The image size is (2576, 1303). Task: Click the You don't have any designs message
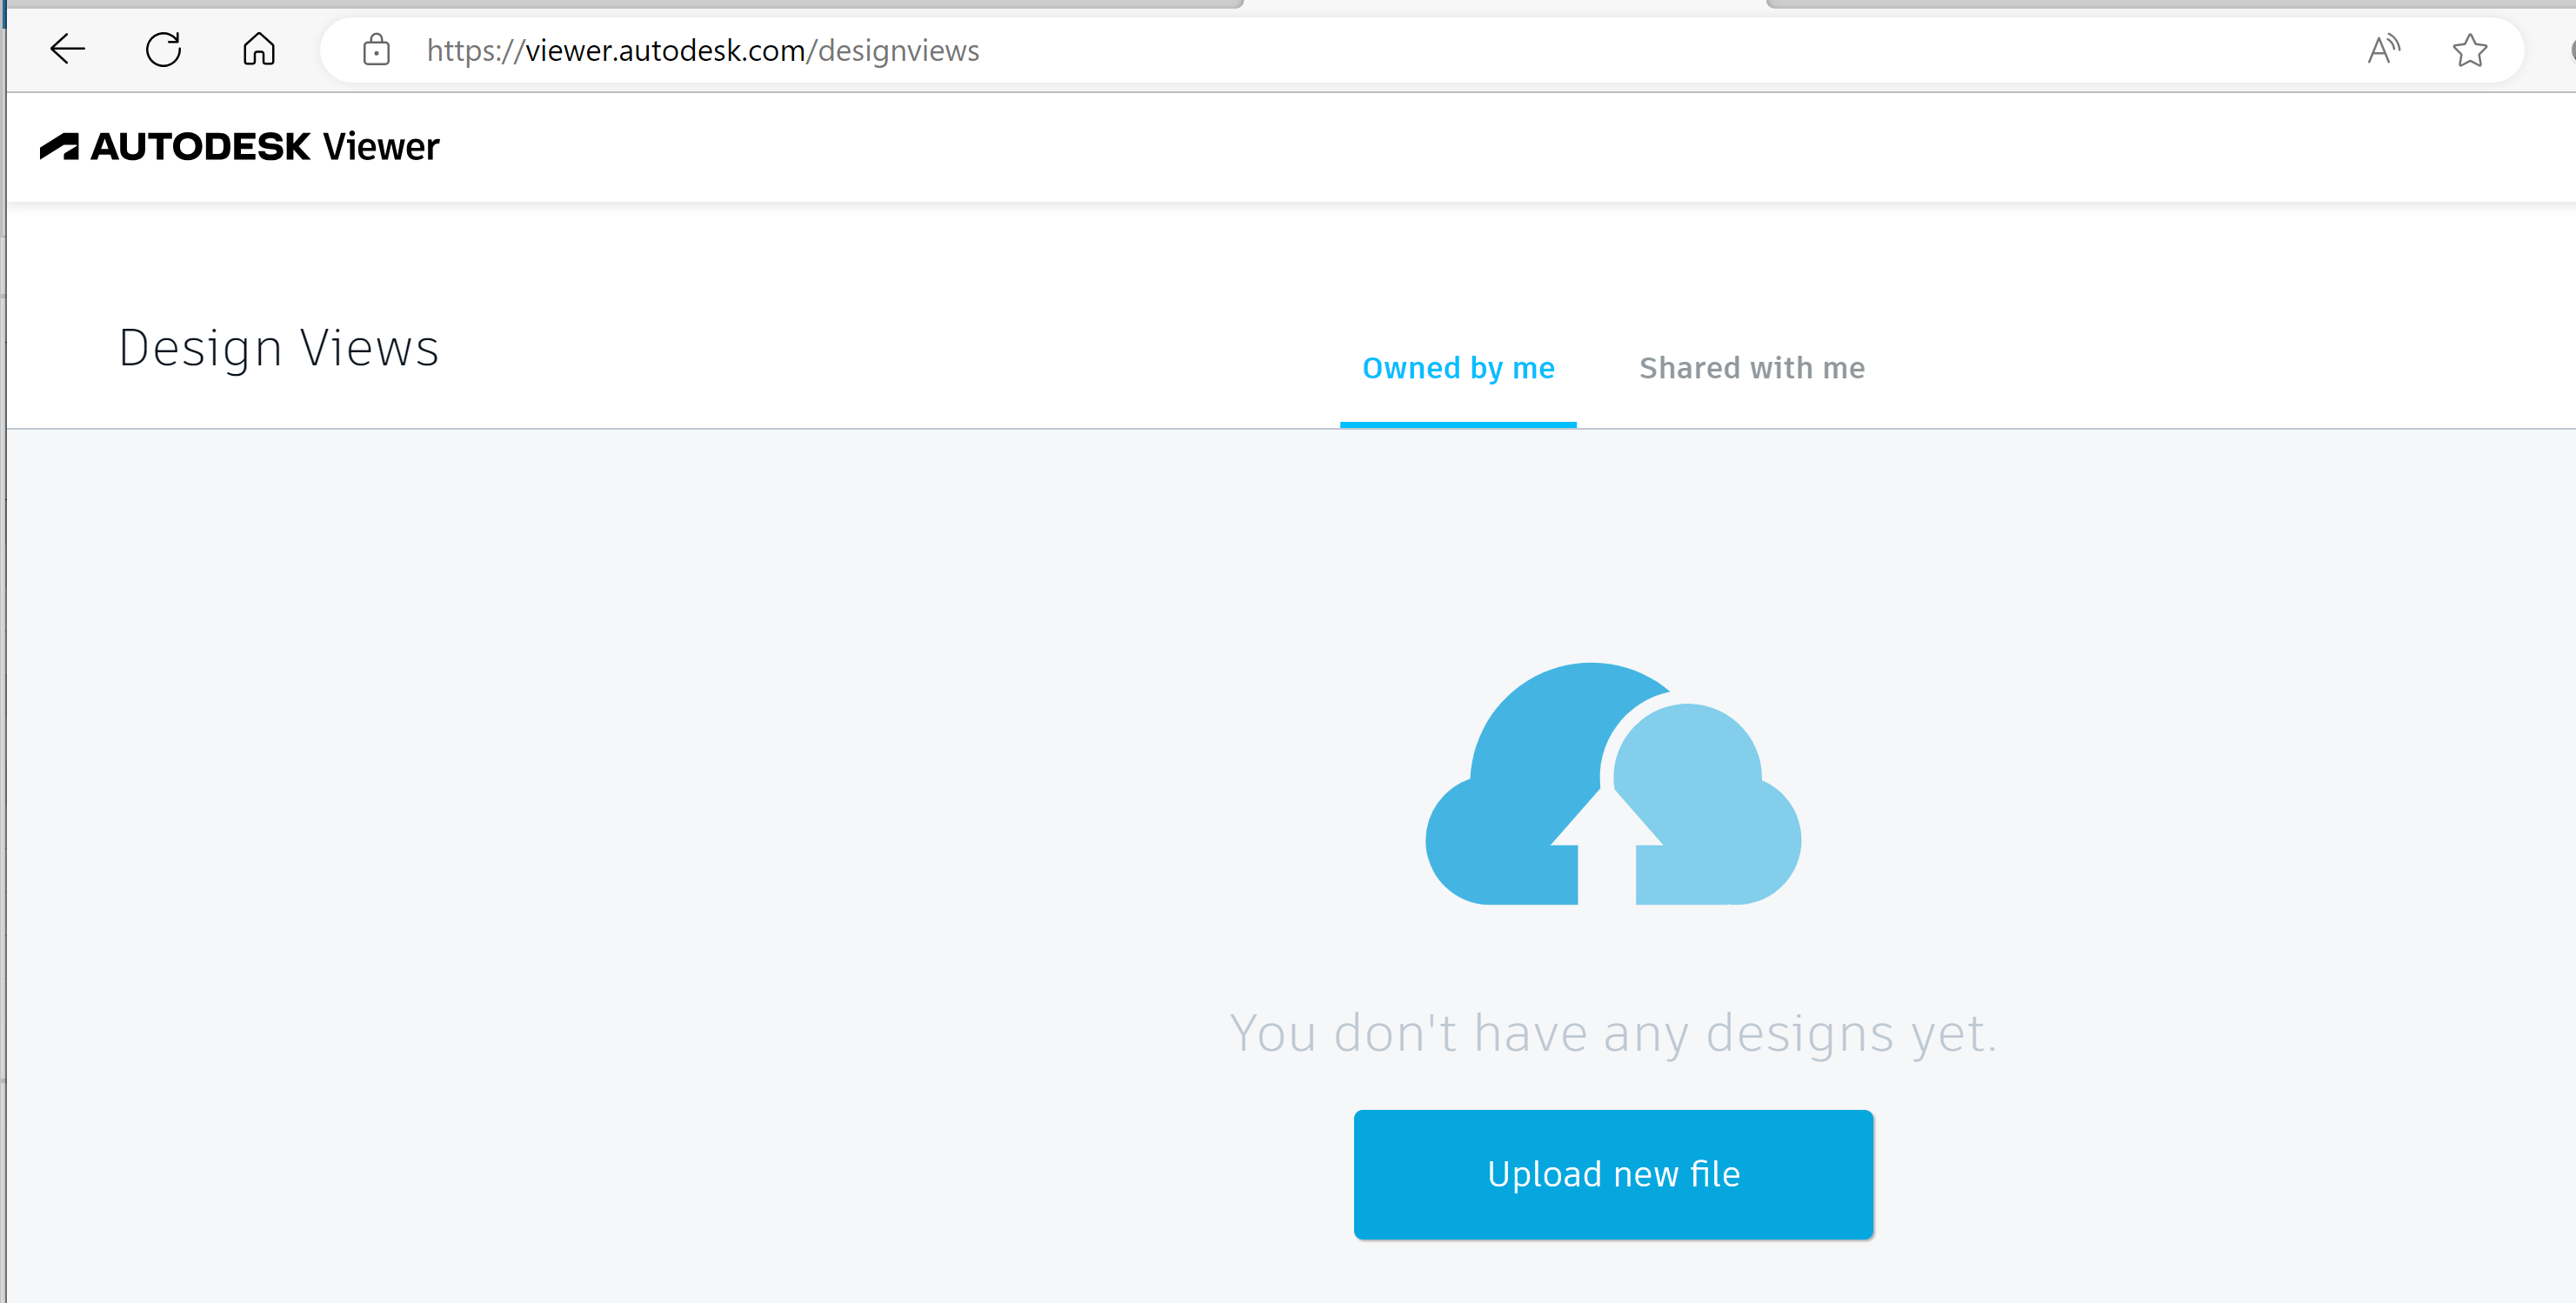[x=1612, y=1033]
